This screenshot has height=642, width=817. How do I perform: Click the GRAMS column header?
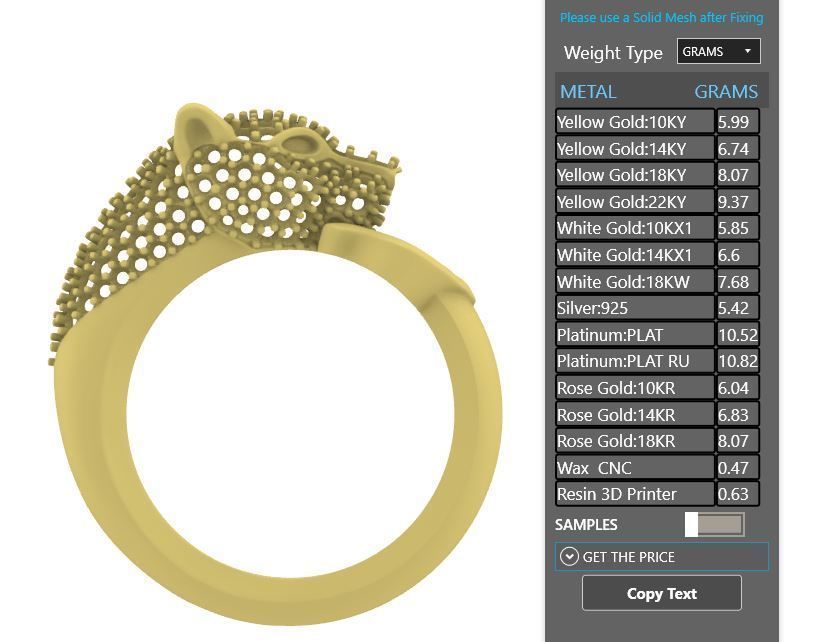pos(726,92)
